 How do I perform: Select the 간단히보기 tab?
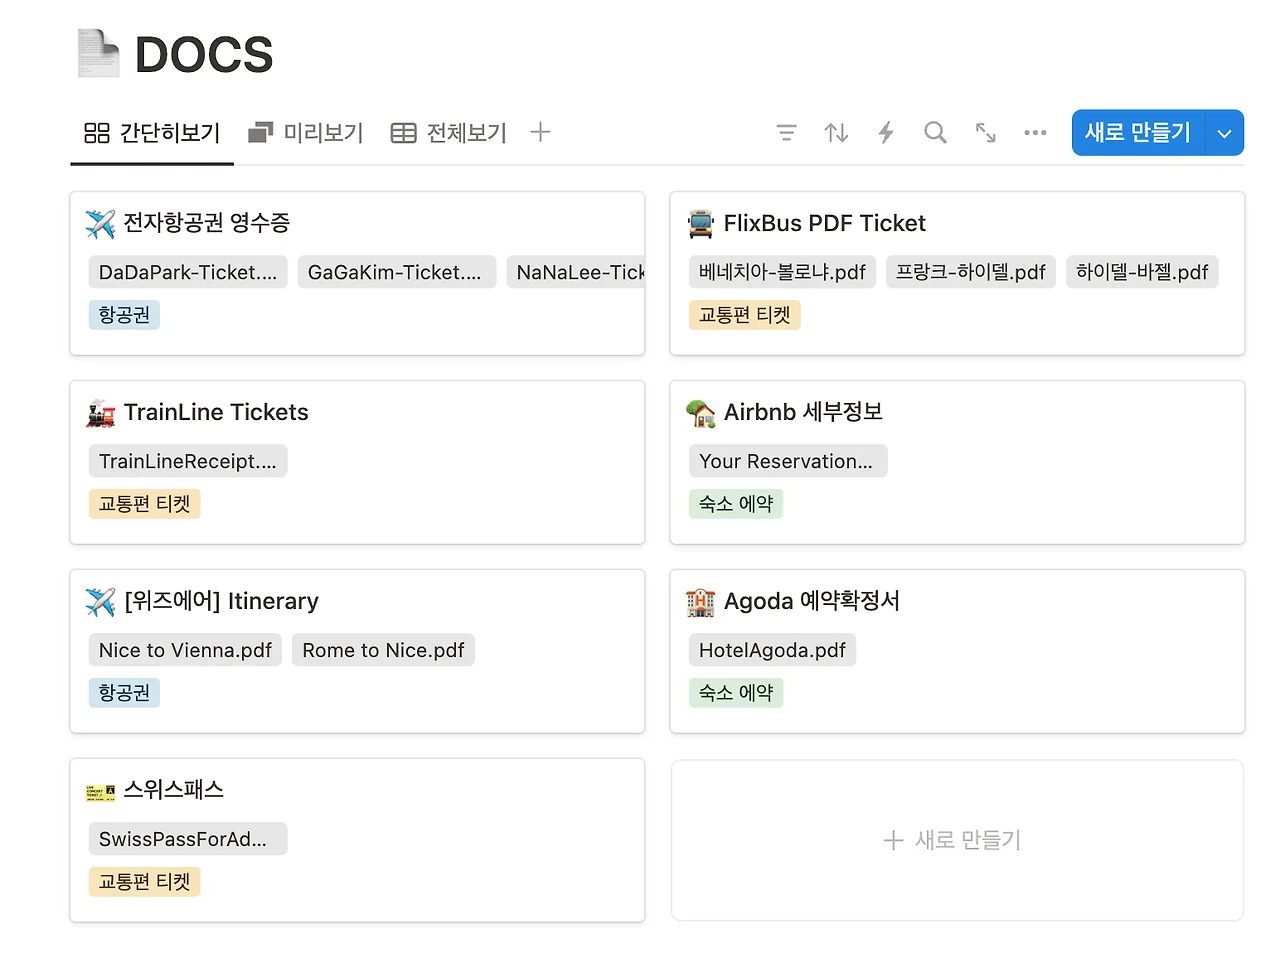click(x=152, y=132)
